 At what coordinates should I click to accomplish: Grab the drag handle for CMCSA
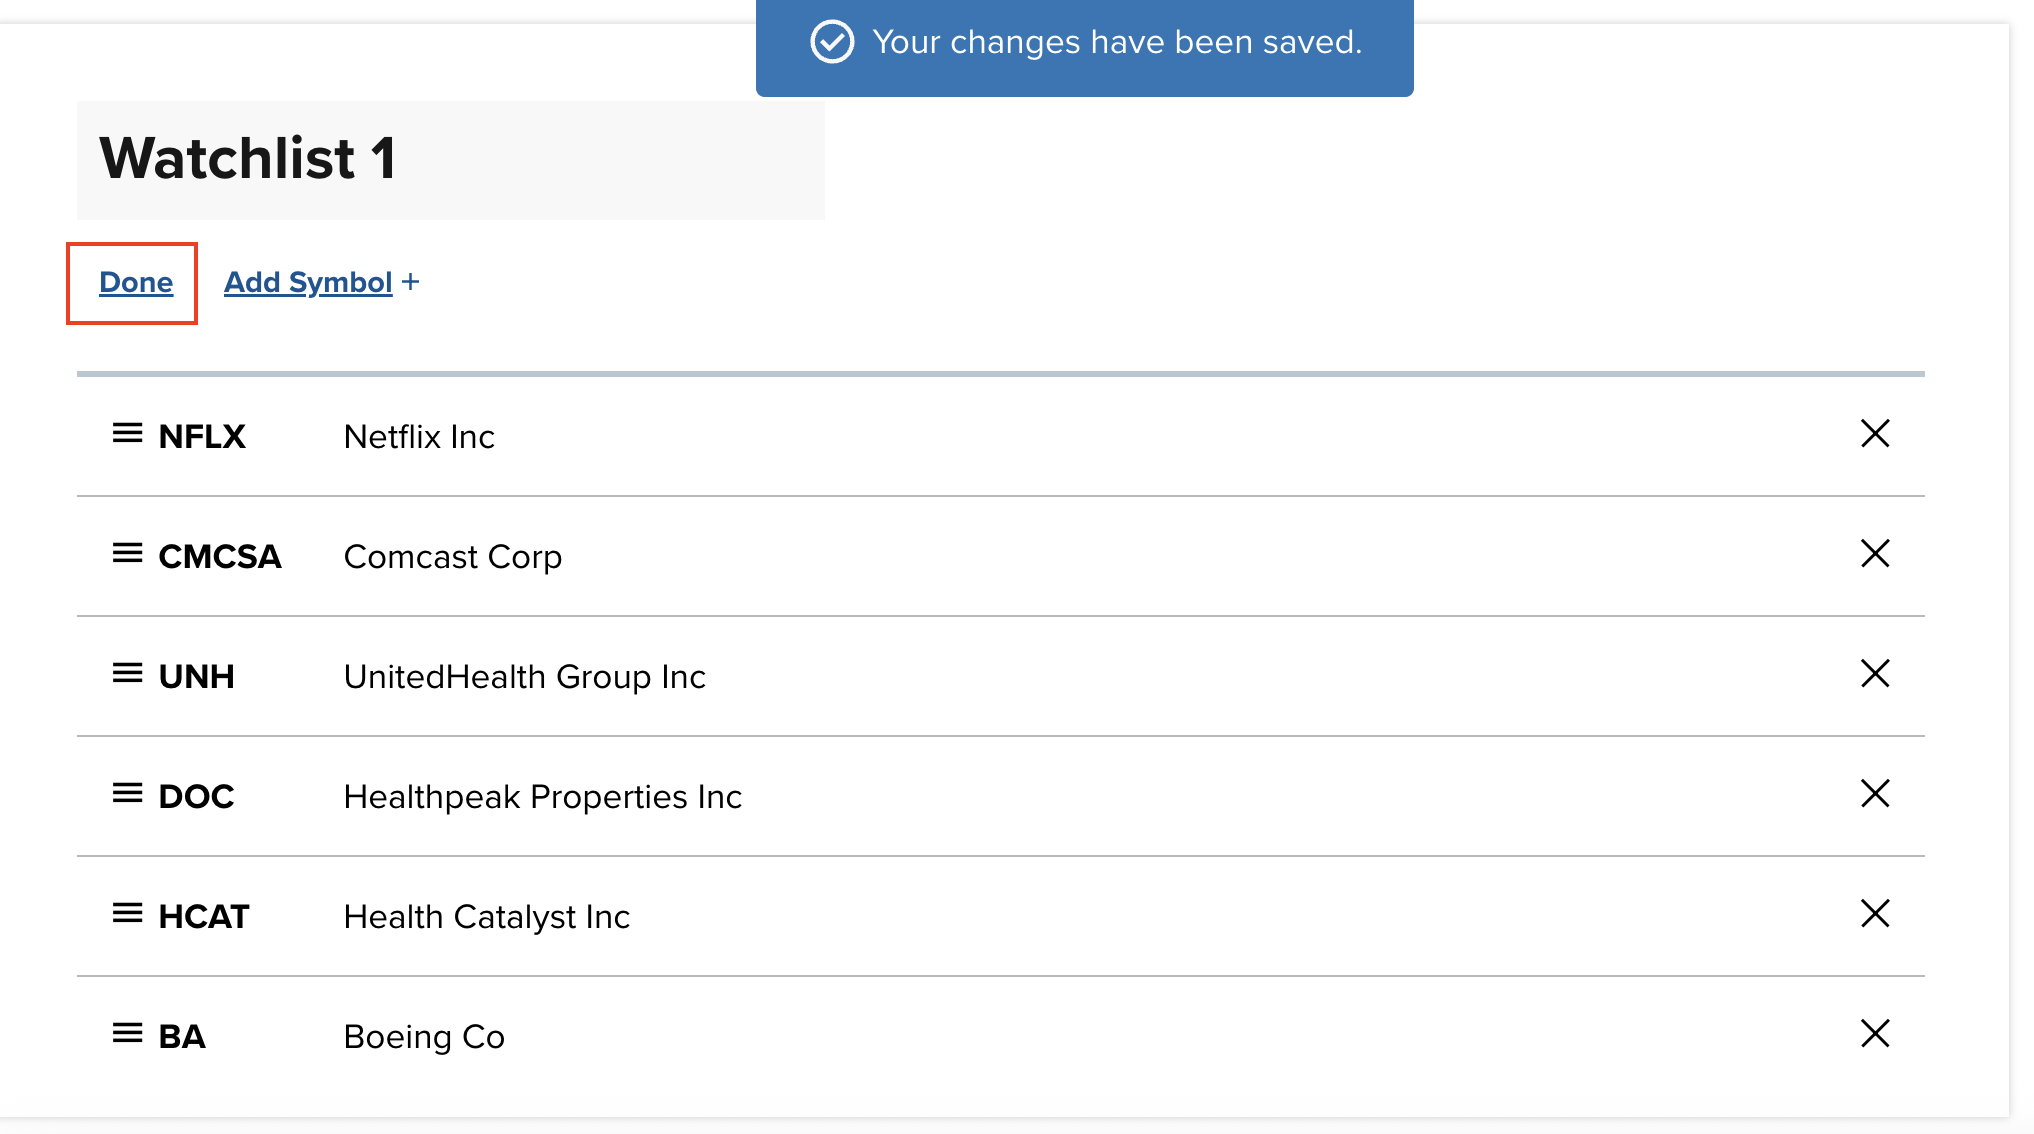[x=127, y=553]
